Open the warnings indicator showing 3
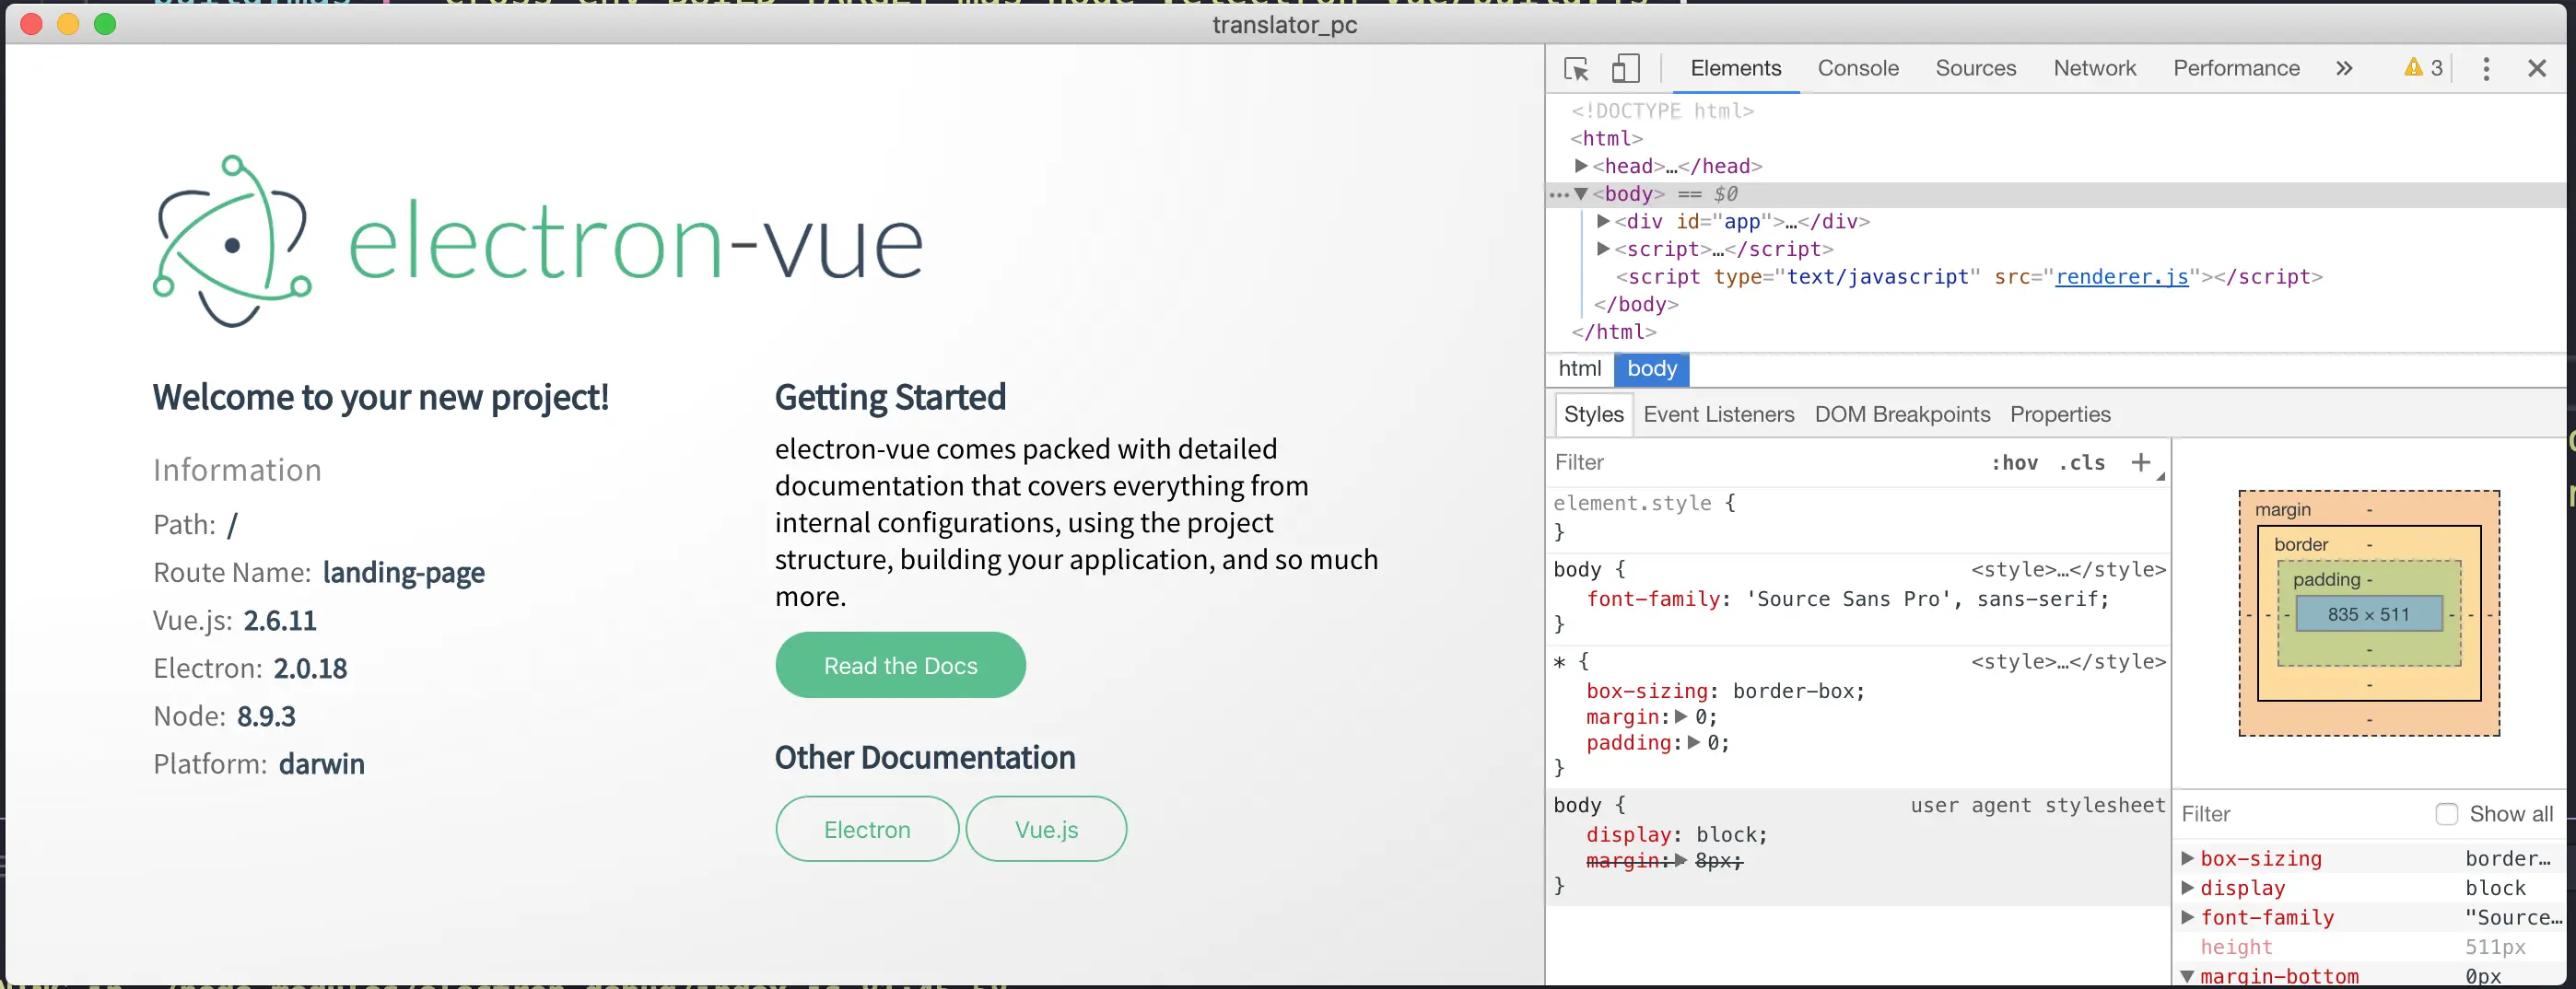Viewport: 2576px width, 989px height. pos(2423,68)
